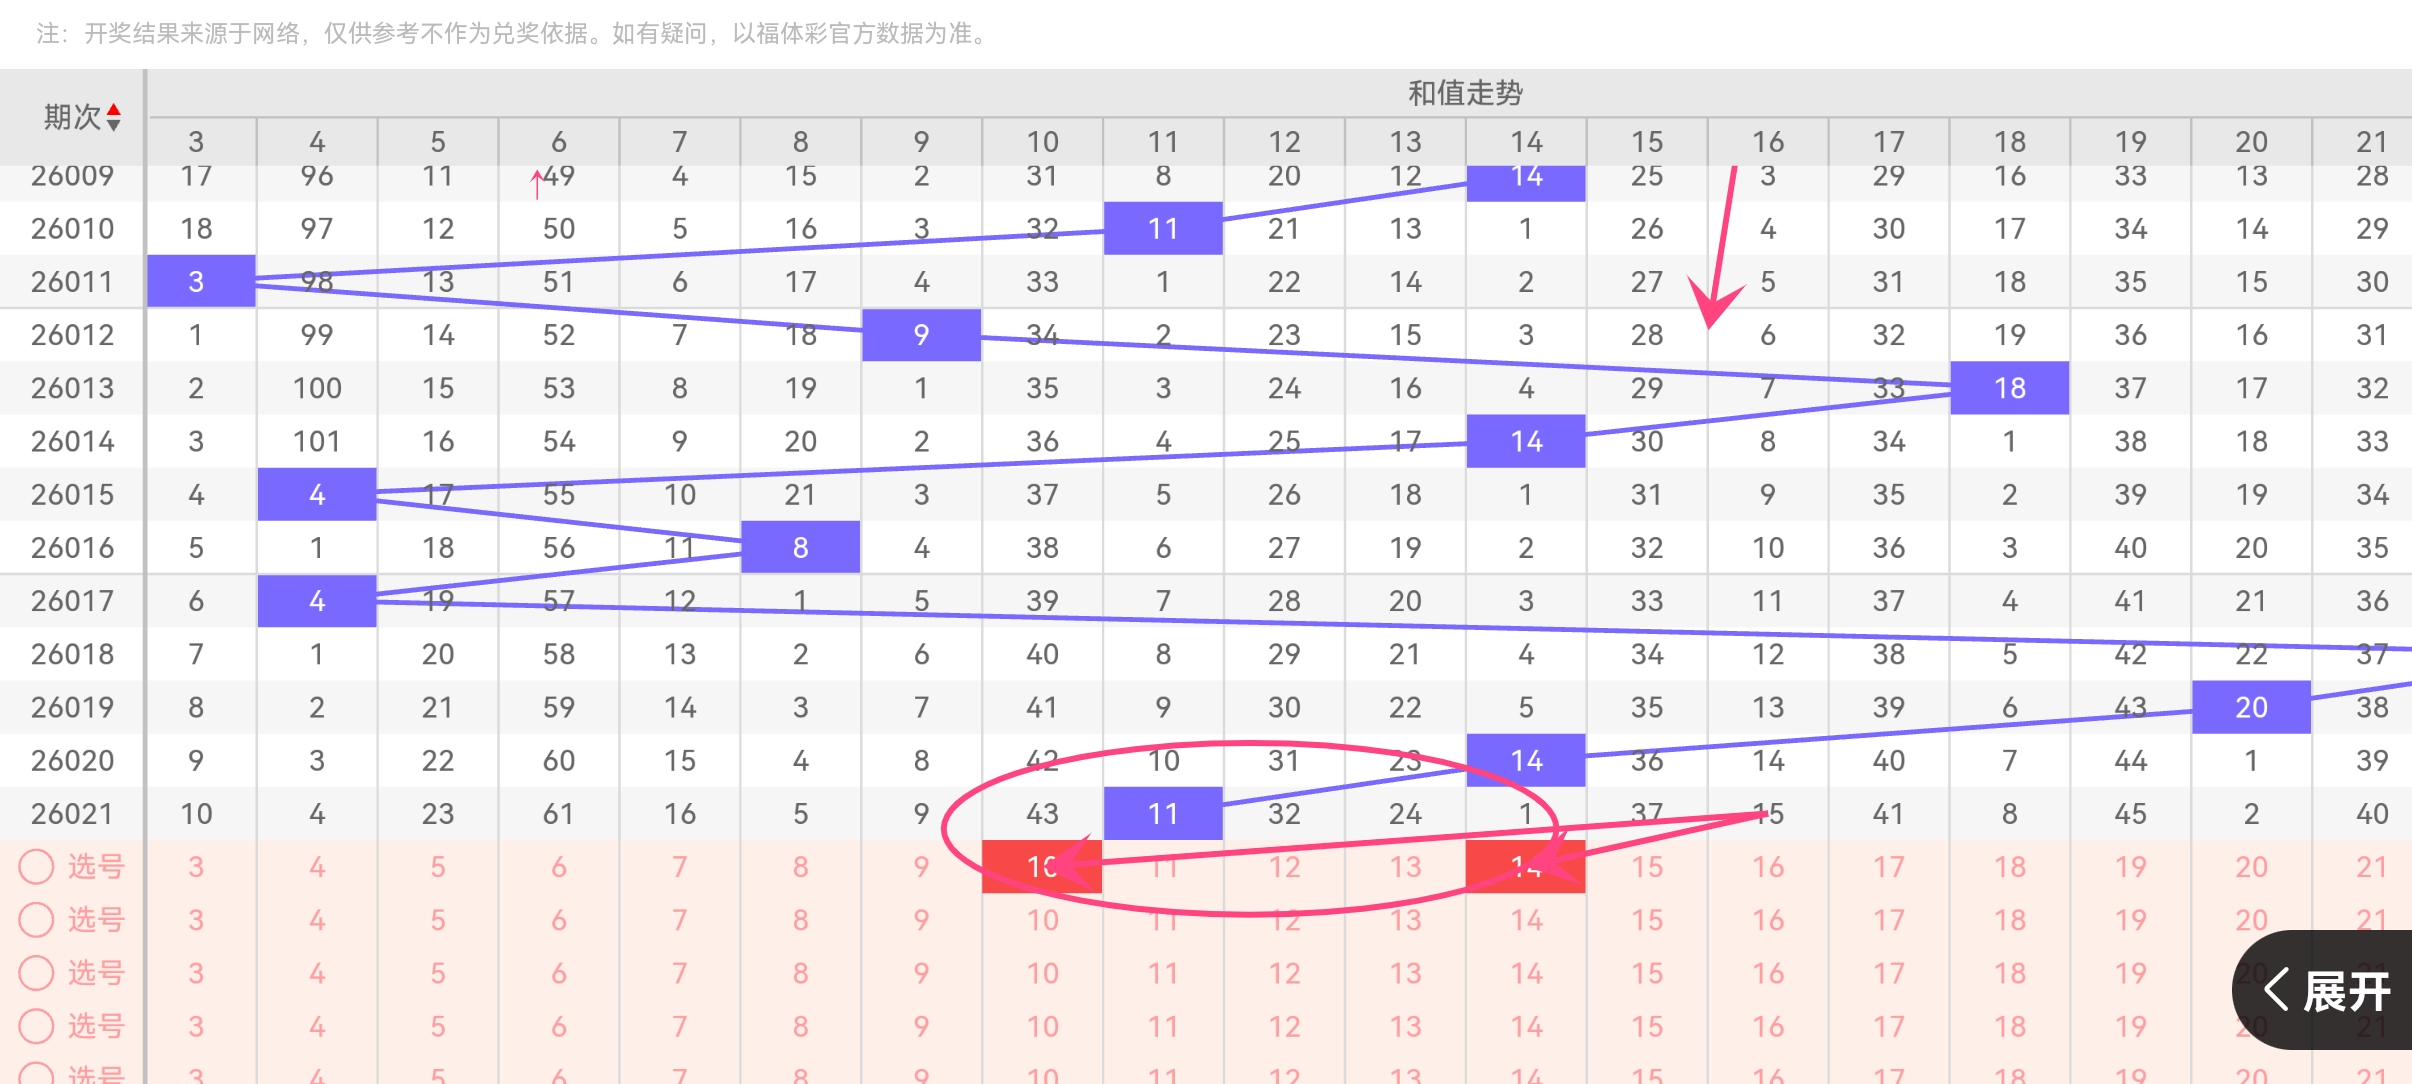Select the circle on the second 选号 row
2412x1084 pixels.
click(x=37, y=919)
